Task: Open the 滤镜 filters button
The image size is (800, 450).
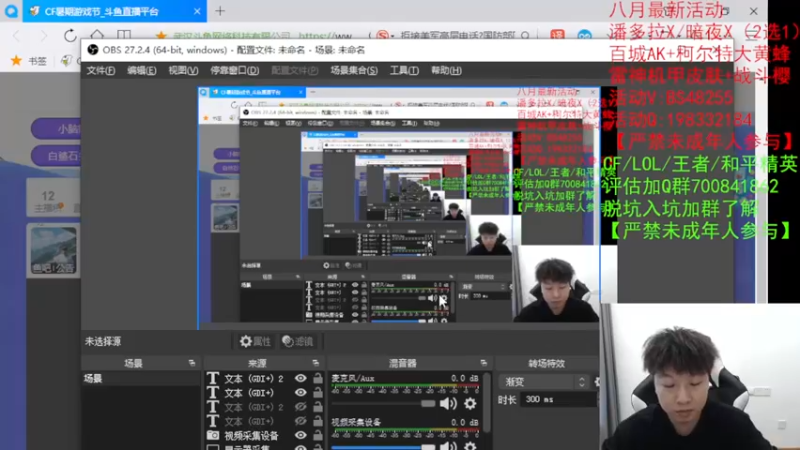Action: 297,341
